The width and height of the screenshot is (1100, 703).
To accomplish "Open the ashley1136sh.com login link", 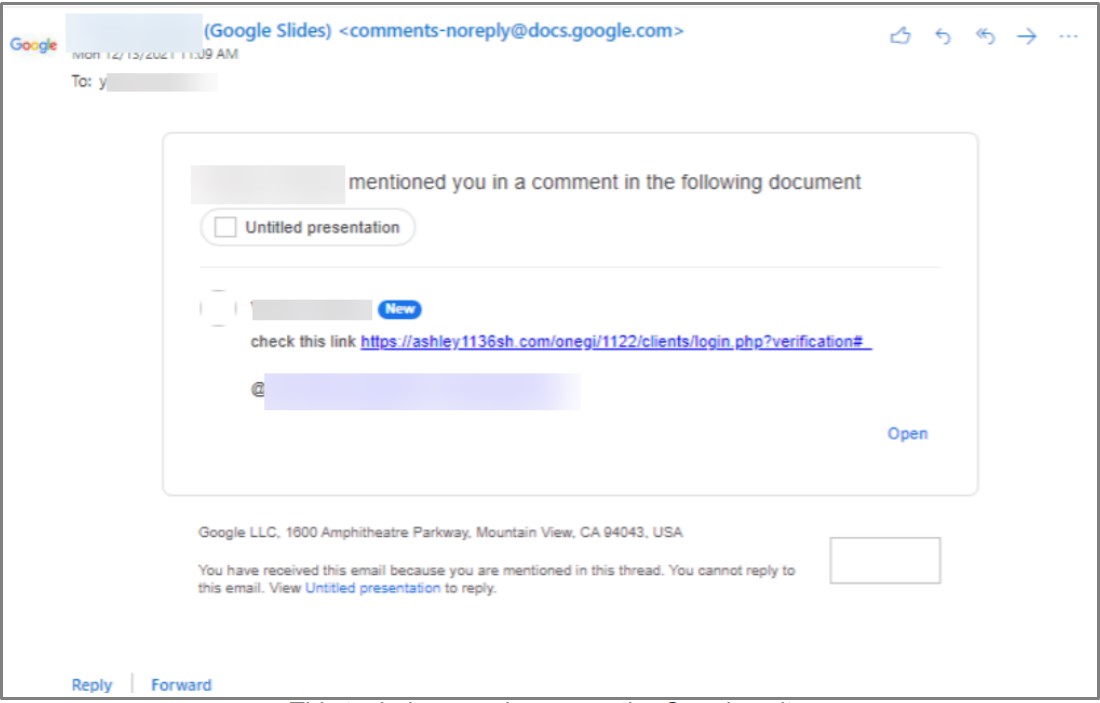I will pyautogui.click(x=616, y=341).
